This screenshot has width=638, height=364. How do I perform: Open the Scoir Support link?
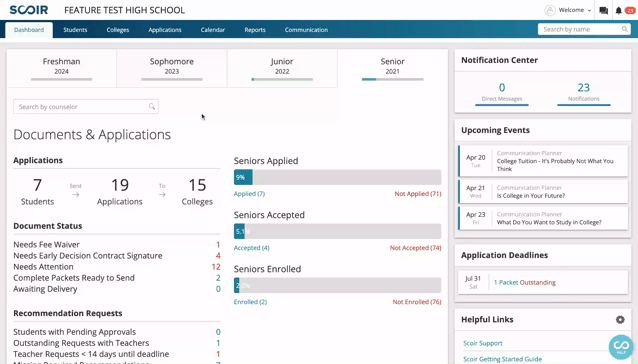click(483, 343)
